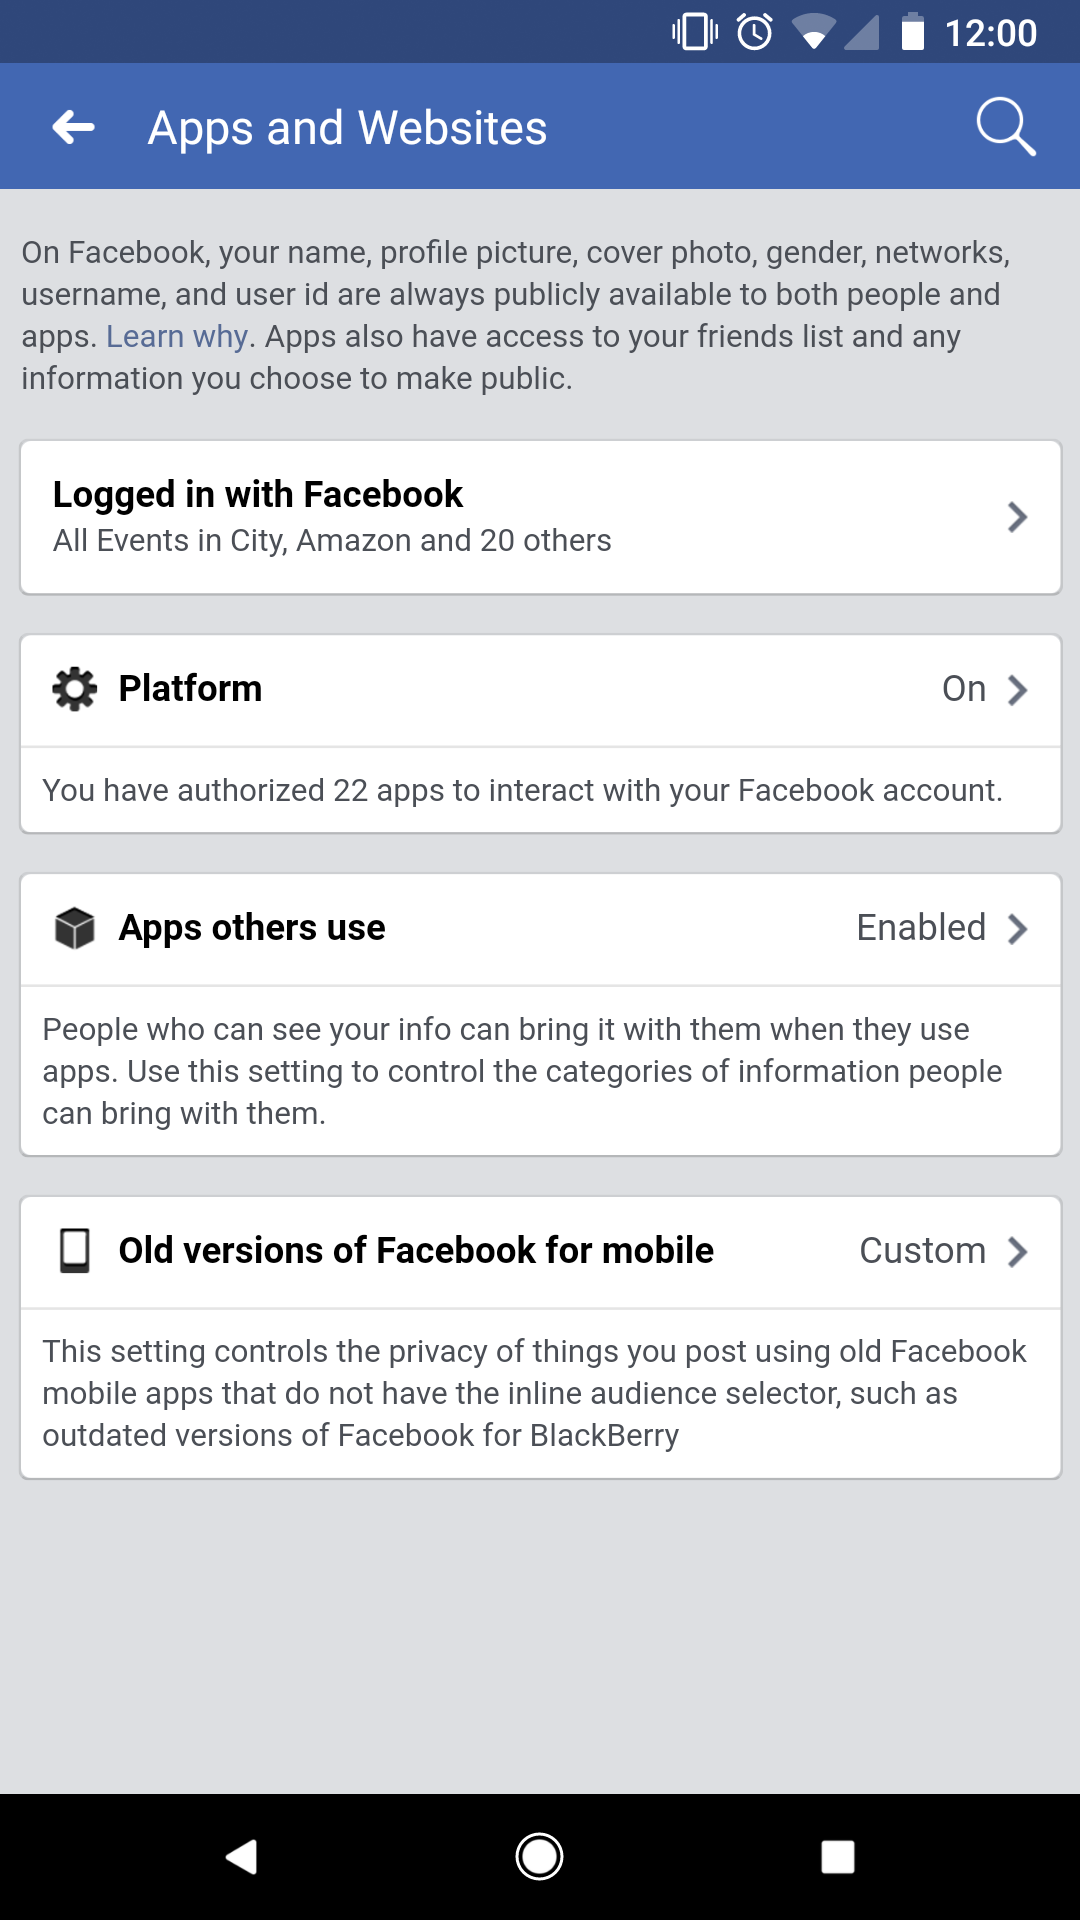Select the Apps others use entry
1080x1920 pixels.
[252, 928]
